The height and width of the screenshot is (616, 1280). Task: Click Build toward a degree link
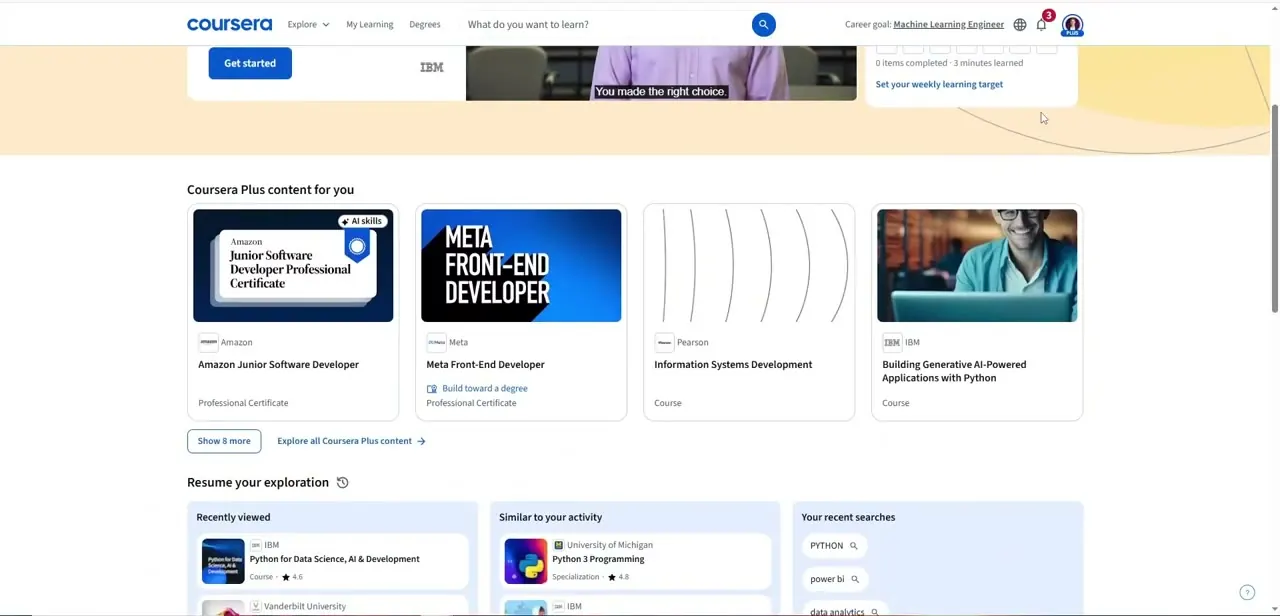[x=485, y=388]
